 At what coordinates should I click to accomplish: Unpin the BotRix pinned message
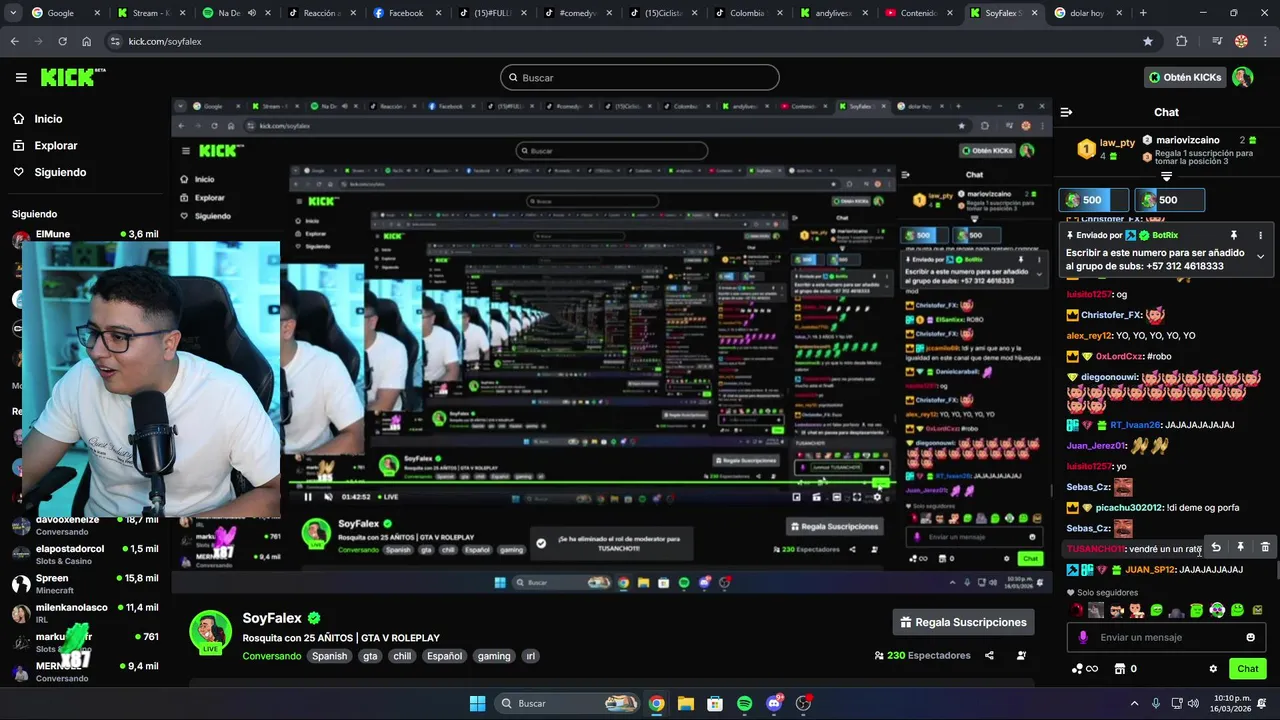(x=1233, y=235)
